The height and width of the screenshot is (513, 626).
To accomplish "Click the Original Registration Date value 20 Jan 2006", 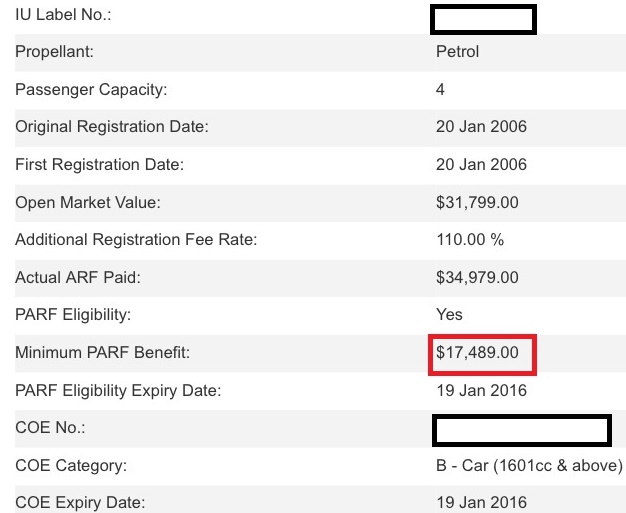I will [x=481, y=127].
